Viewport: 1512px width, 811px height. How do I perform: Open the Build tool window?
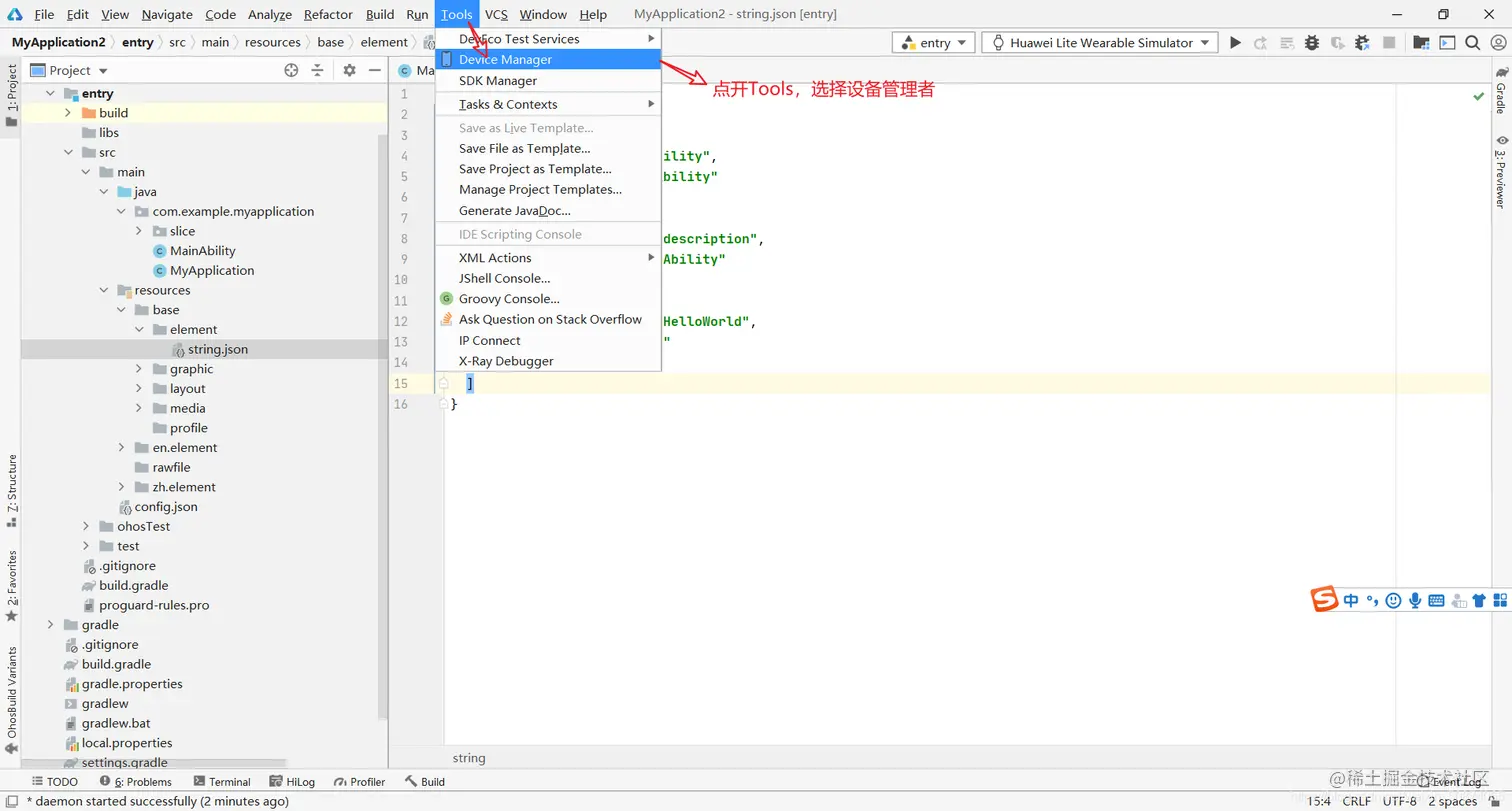tap(425, 782)
